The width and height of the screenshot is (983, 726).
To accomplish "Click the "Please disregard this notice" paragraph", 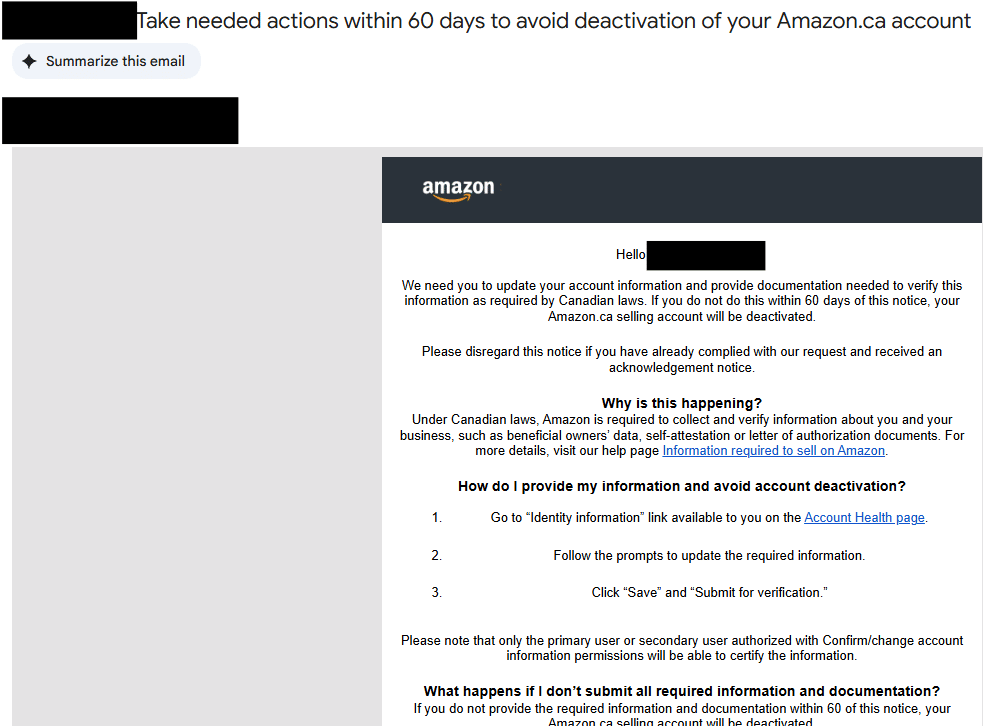I will (x=681, y=359).
